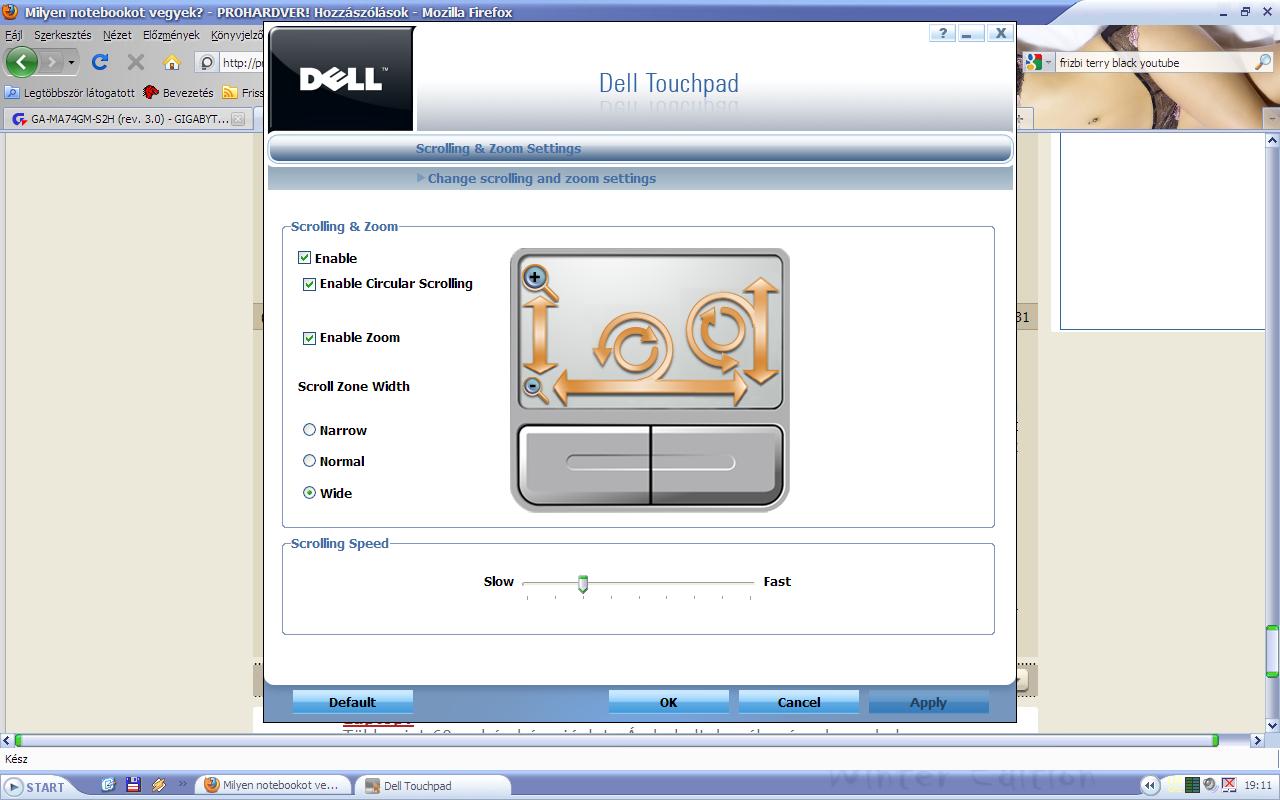Click the Dell logo in dialog header
This screenshot has height=800, width=1280.
[x=343, y=78]
